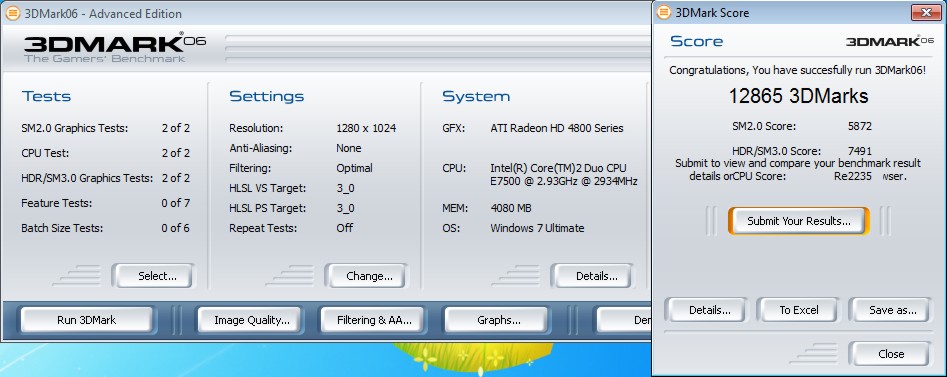
Task: View system Details
Action: [596, 276]
